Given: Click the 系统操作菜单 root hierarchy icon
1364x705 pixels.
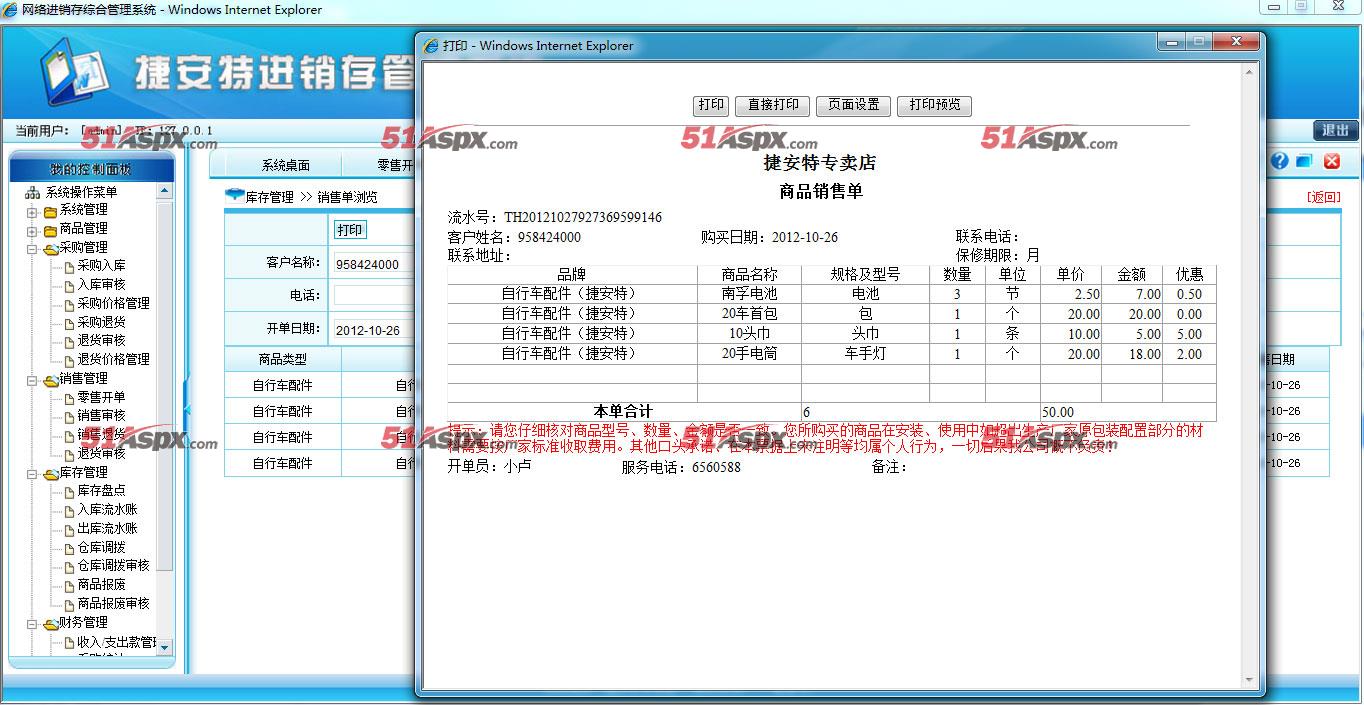Looking at the screenshot, I should click(33, 192).
